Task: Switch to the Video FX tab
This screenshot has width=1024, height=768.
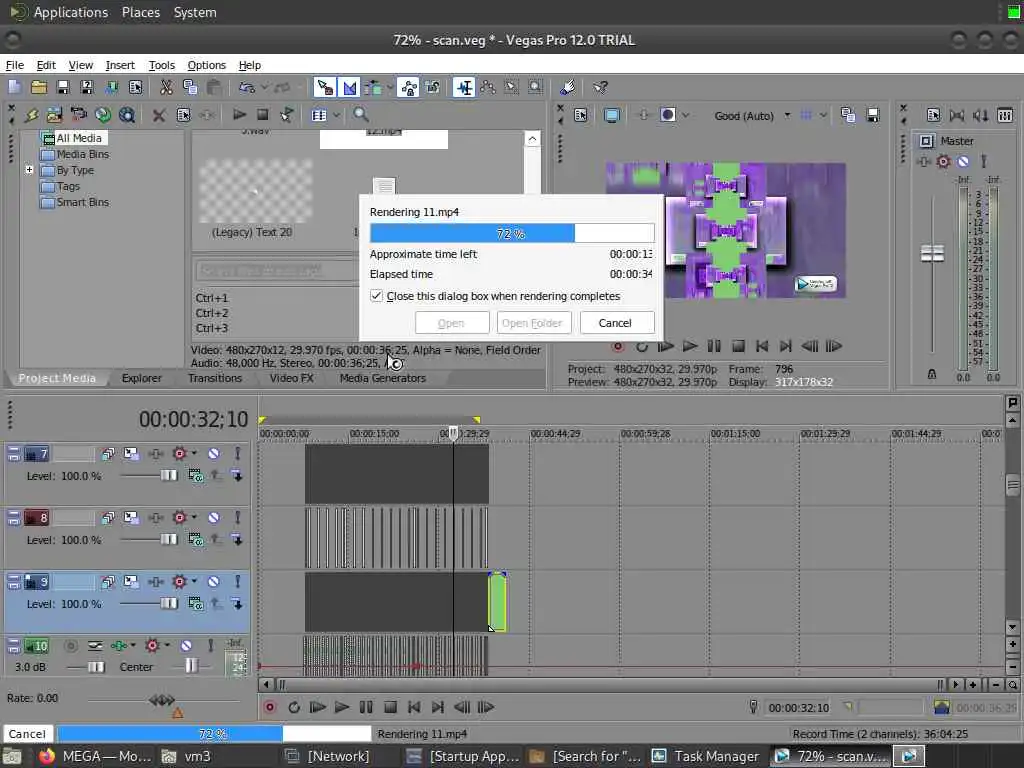Action: click(291, 378)
